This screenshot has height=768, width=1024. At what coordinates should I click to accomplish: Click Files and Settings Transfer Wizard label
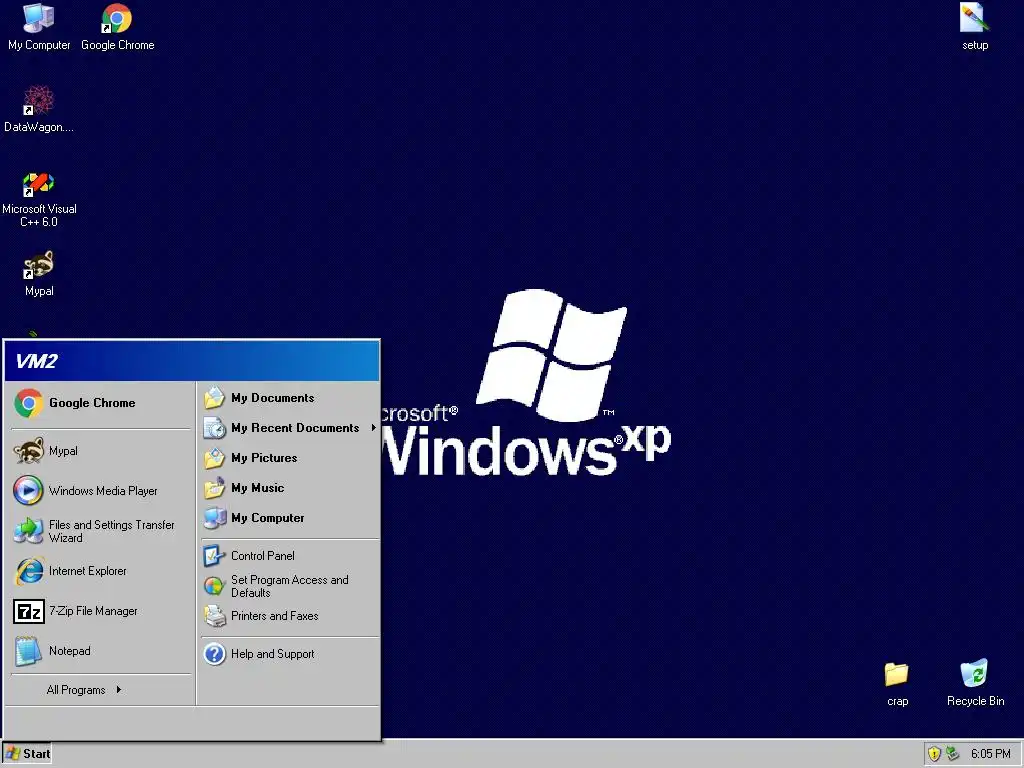tap(112, 531)
